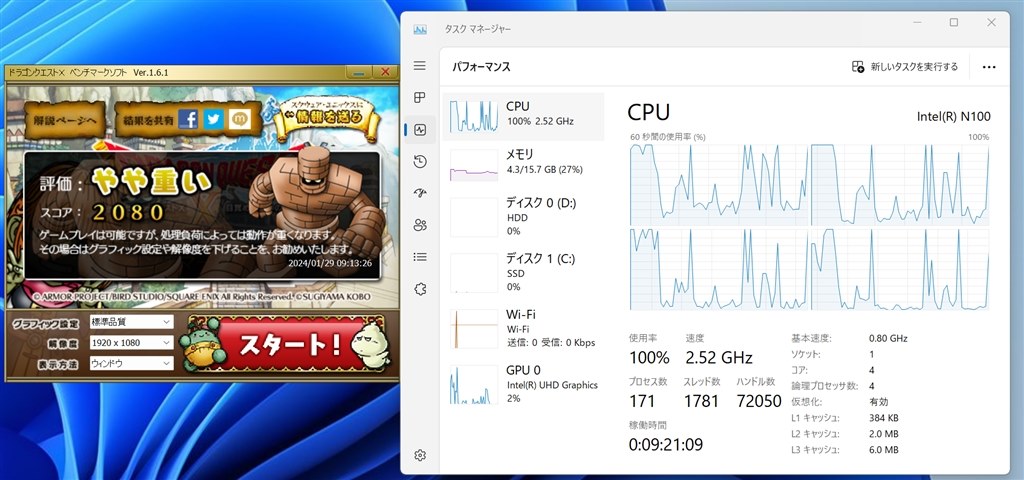Click the Task Manager title bar app icon
The width and height of the screenshot is (1024, 480).
(x=420, y=29)
